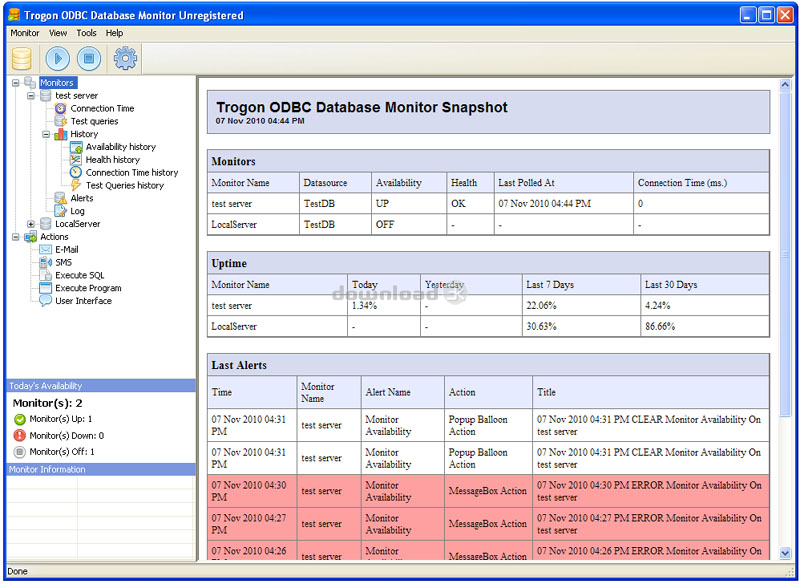Select Health history in tree
800x584 pixels.
point(112,160)
